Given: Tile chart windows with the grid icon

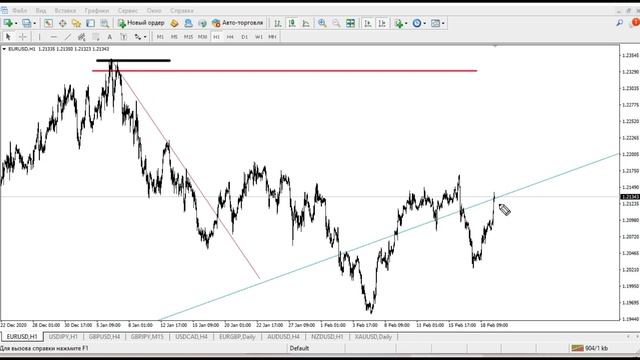Looking at the screenshot, I should pos(350,23).
